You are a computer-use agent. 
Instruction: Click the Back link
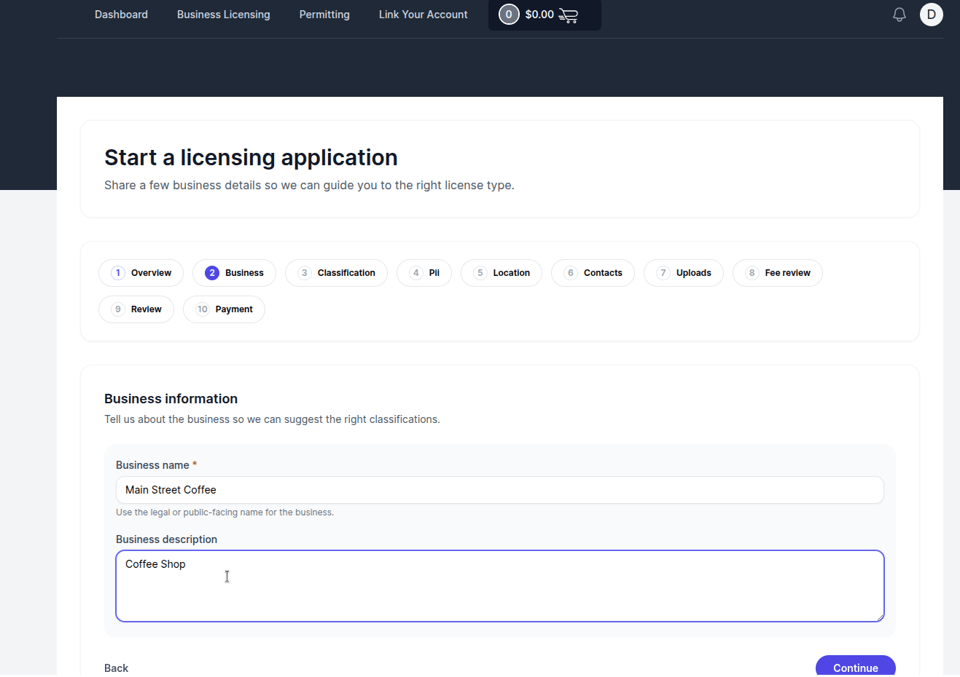pos(116,668)
